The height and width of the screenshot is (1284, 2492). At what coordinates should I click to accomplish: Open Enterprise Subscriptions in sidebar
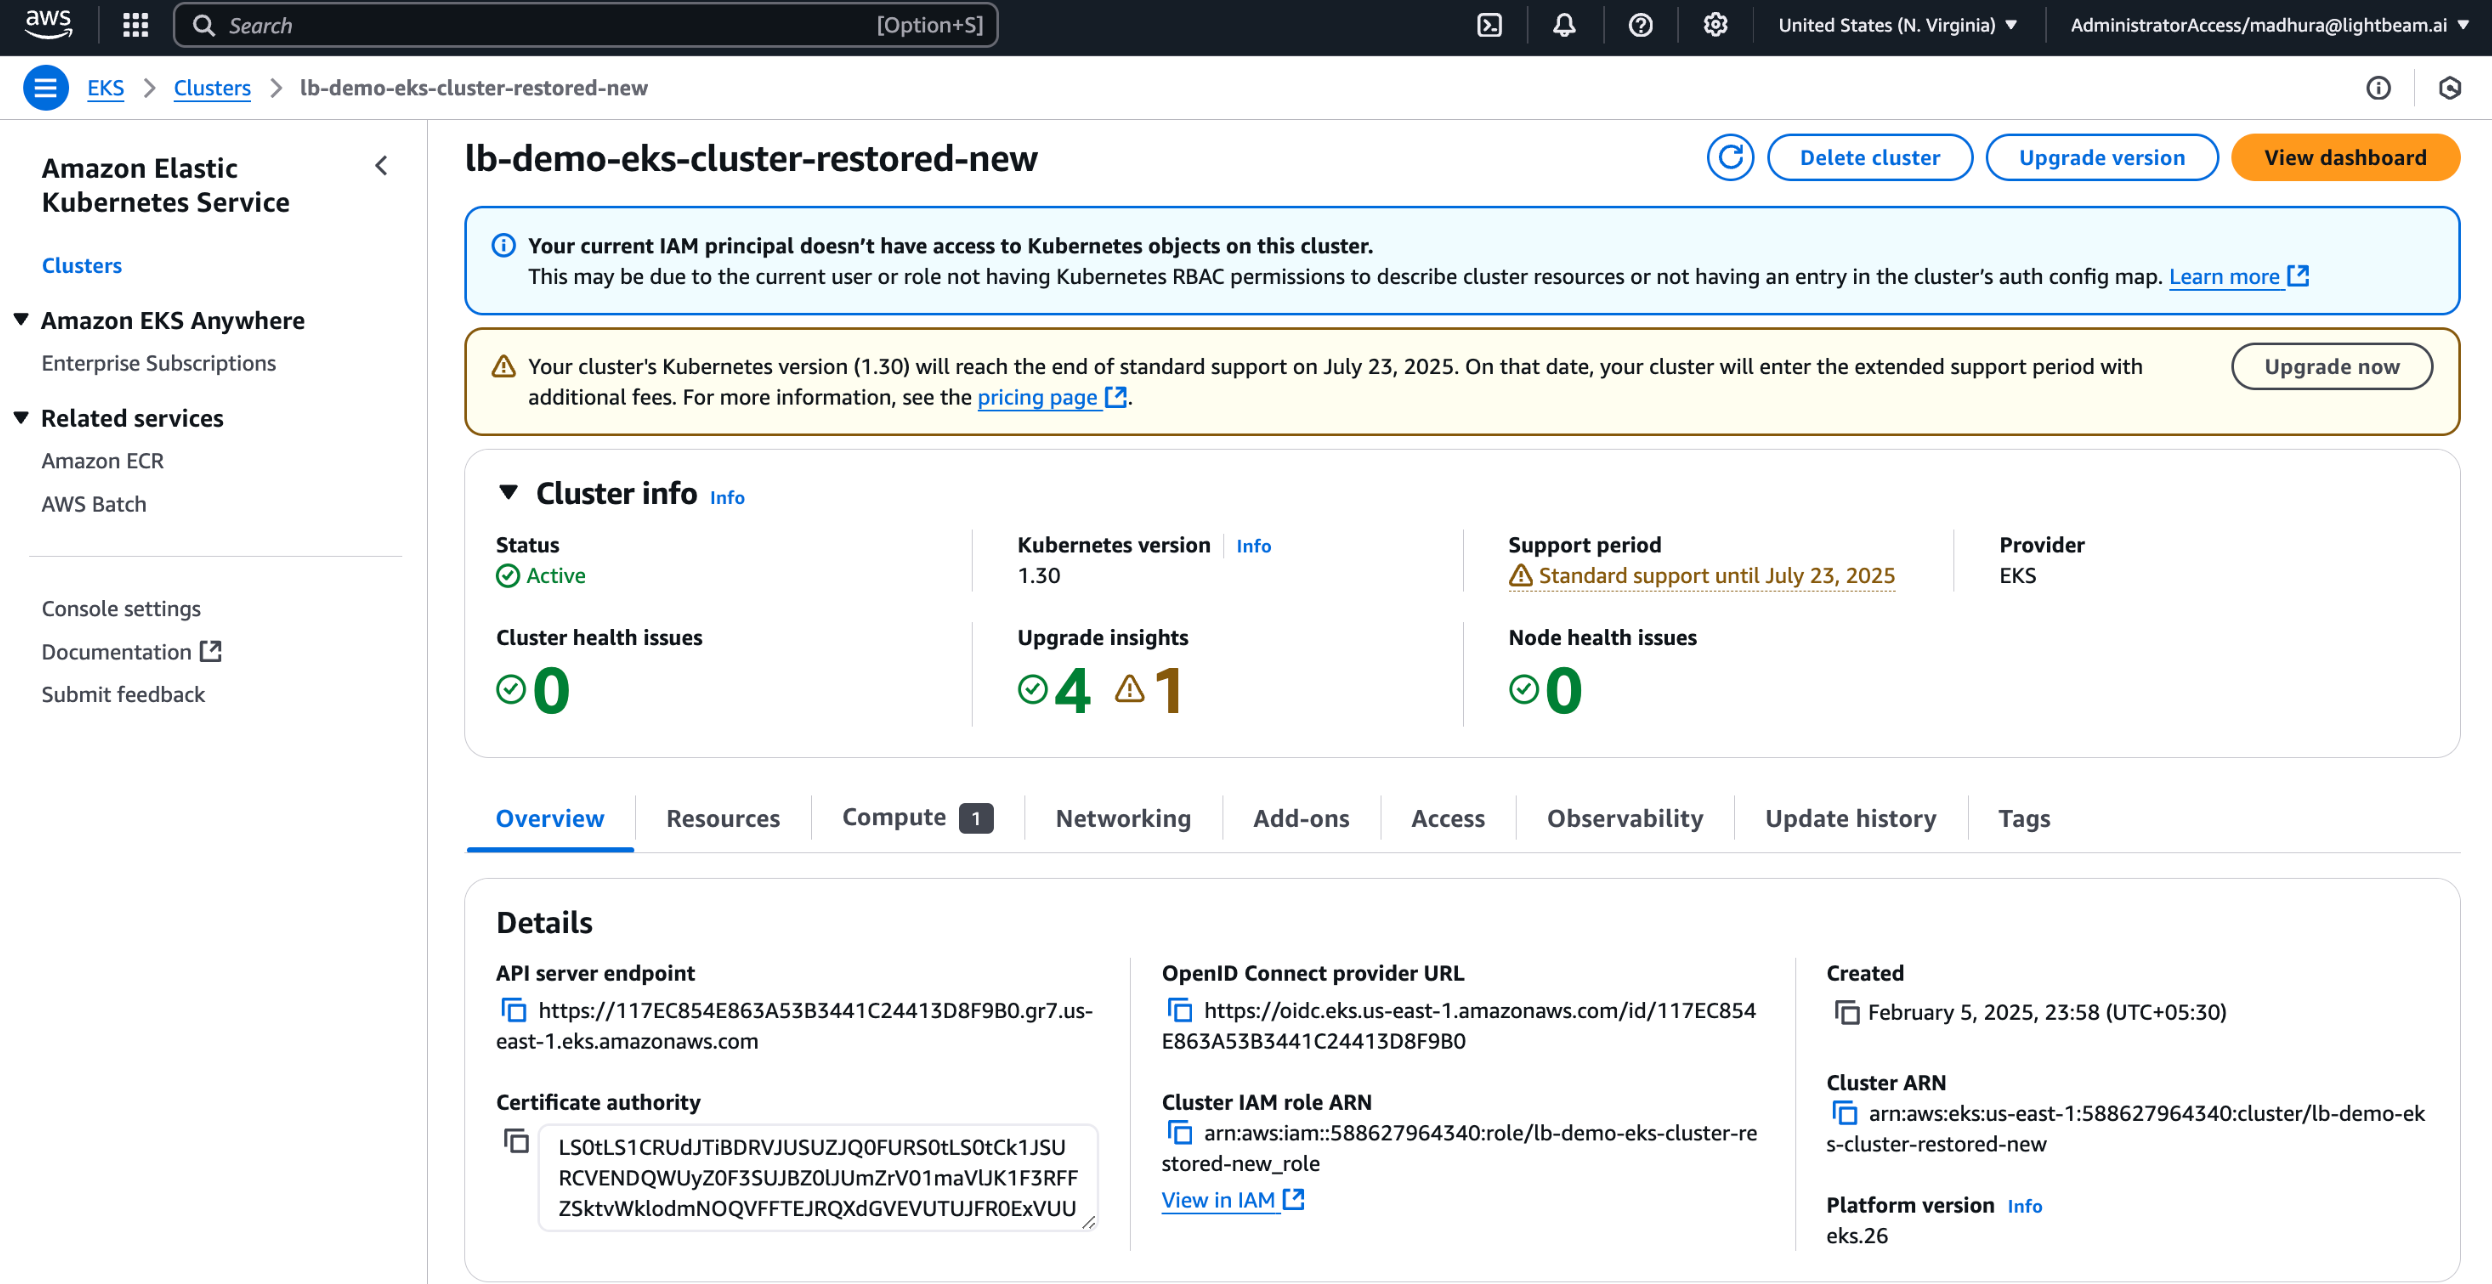coord(159,363)
